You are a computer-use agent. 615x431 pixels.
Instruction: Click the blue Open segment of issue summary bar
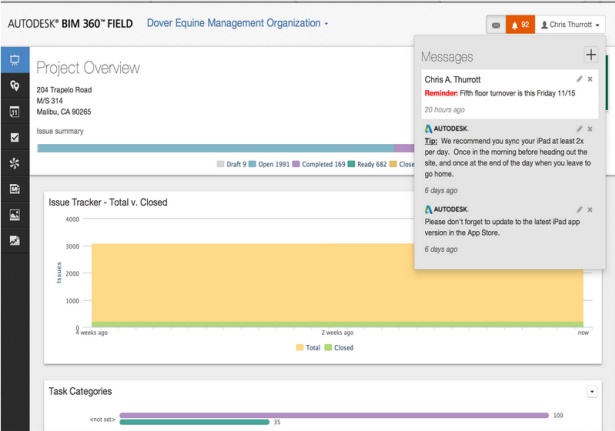click(x=216, y=148)
